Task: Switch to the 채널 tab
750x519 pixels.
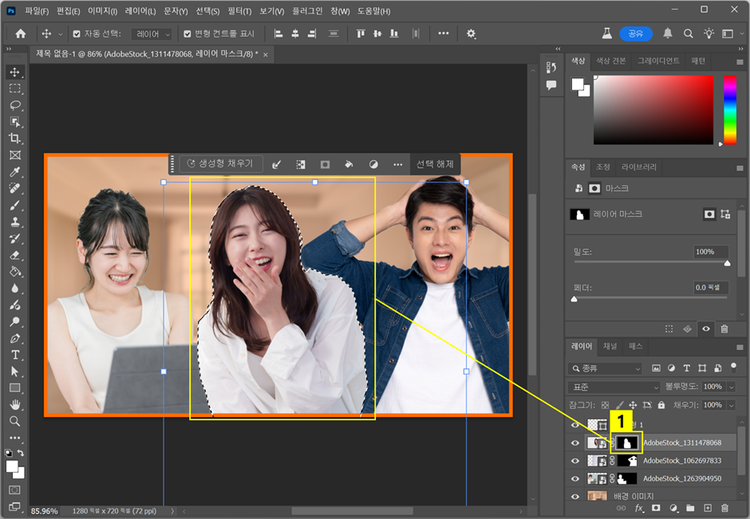Action: [609, 345]
